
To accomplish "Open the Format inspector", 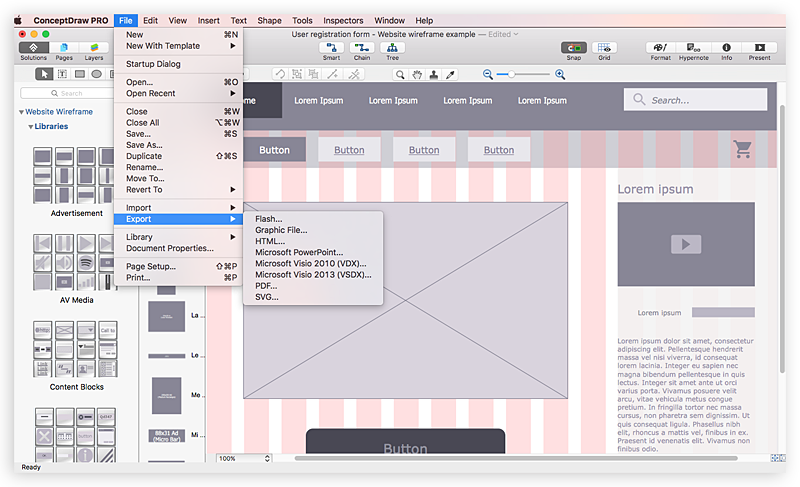I will click(661, 48).
